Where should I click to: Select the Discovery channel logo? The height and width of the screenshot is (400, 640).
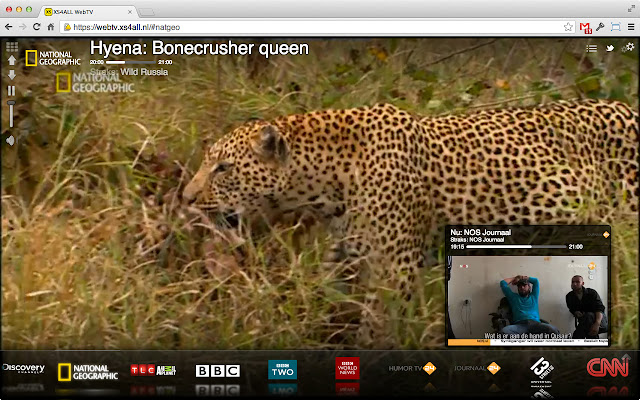point(23,369)
